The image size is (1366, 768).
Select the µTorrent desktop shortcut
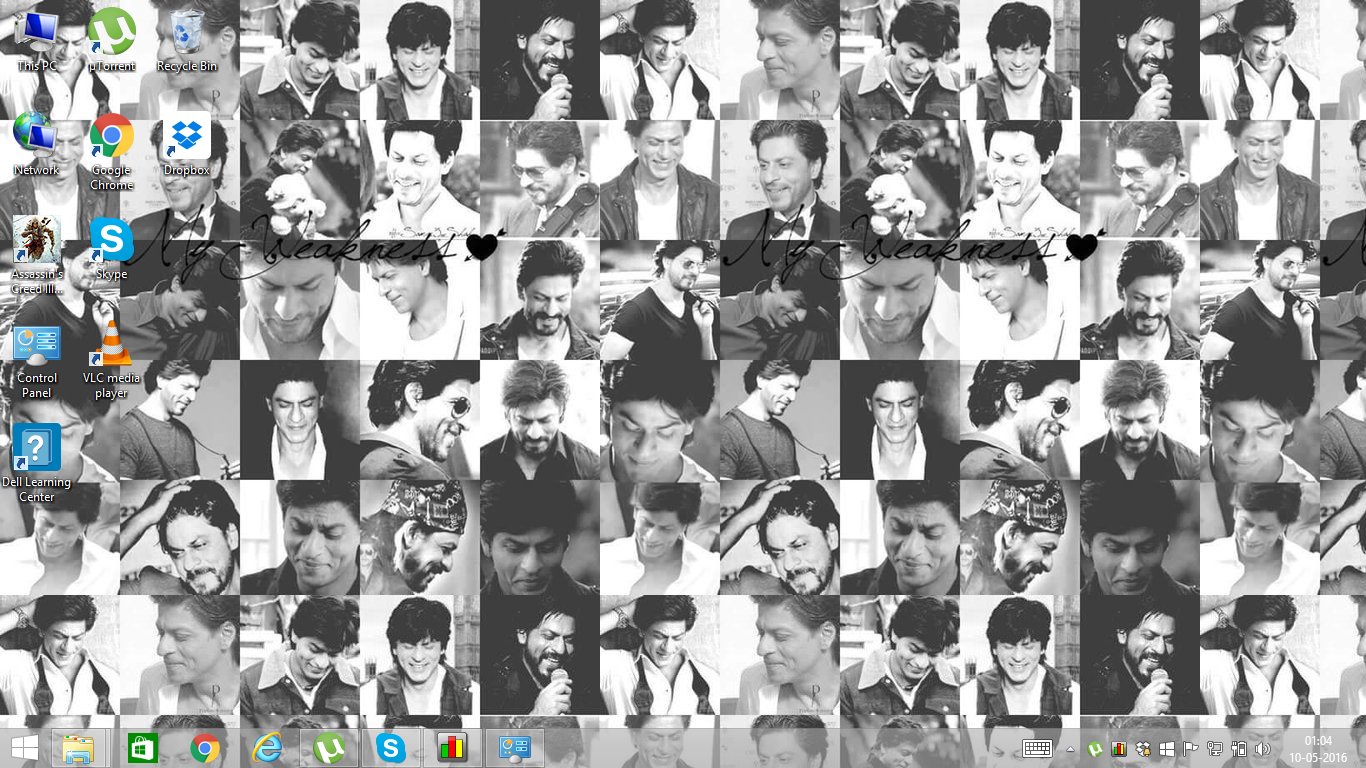coord(112,40)
